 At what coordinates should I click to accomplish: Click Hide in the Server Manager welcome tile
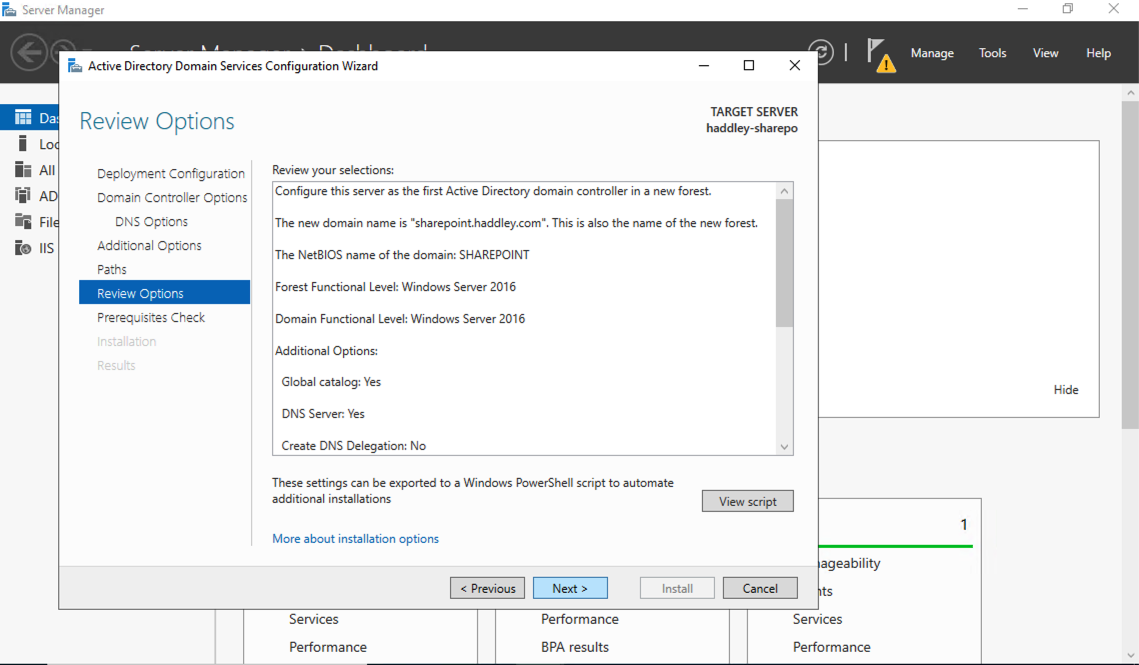pyautogui.click(x=1066, y=390)
